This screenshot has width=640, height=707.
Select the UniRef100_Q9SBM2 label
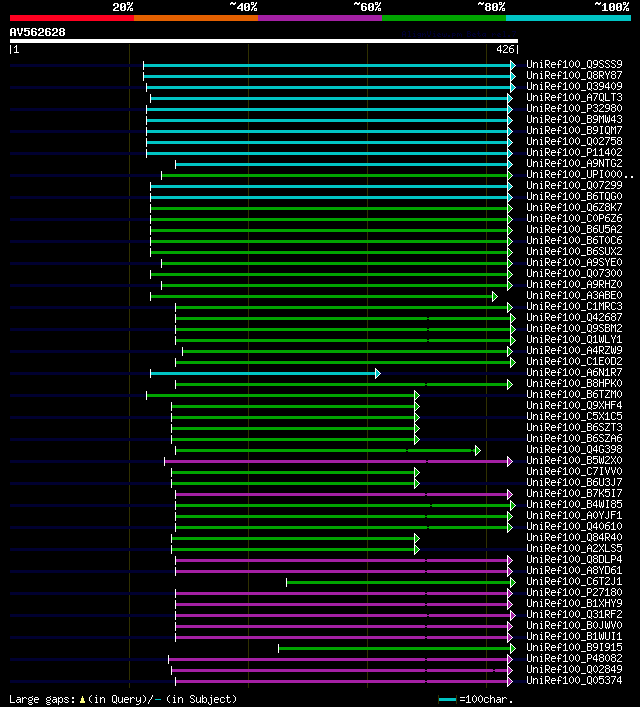pyautogui.click(x=574, y=328)
